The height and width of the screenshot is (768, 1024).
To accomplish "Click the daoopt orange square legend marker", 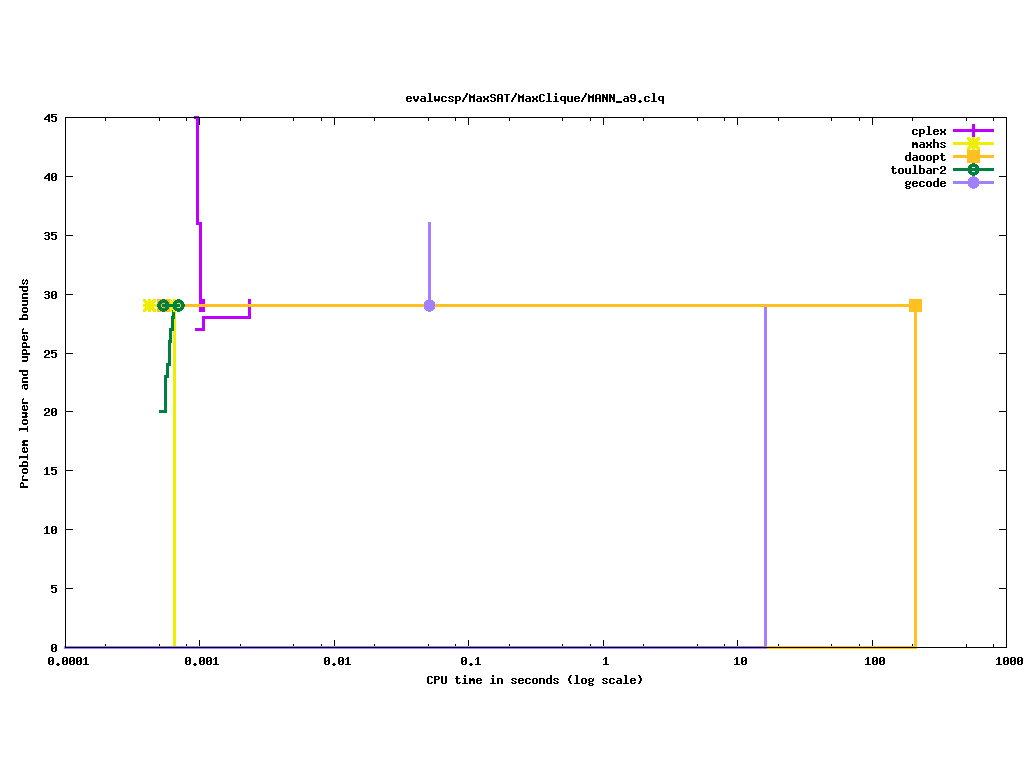I will click(972, 157).
